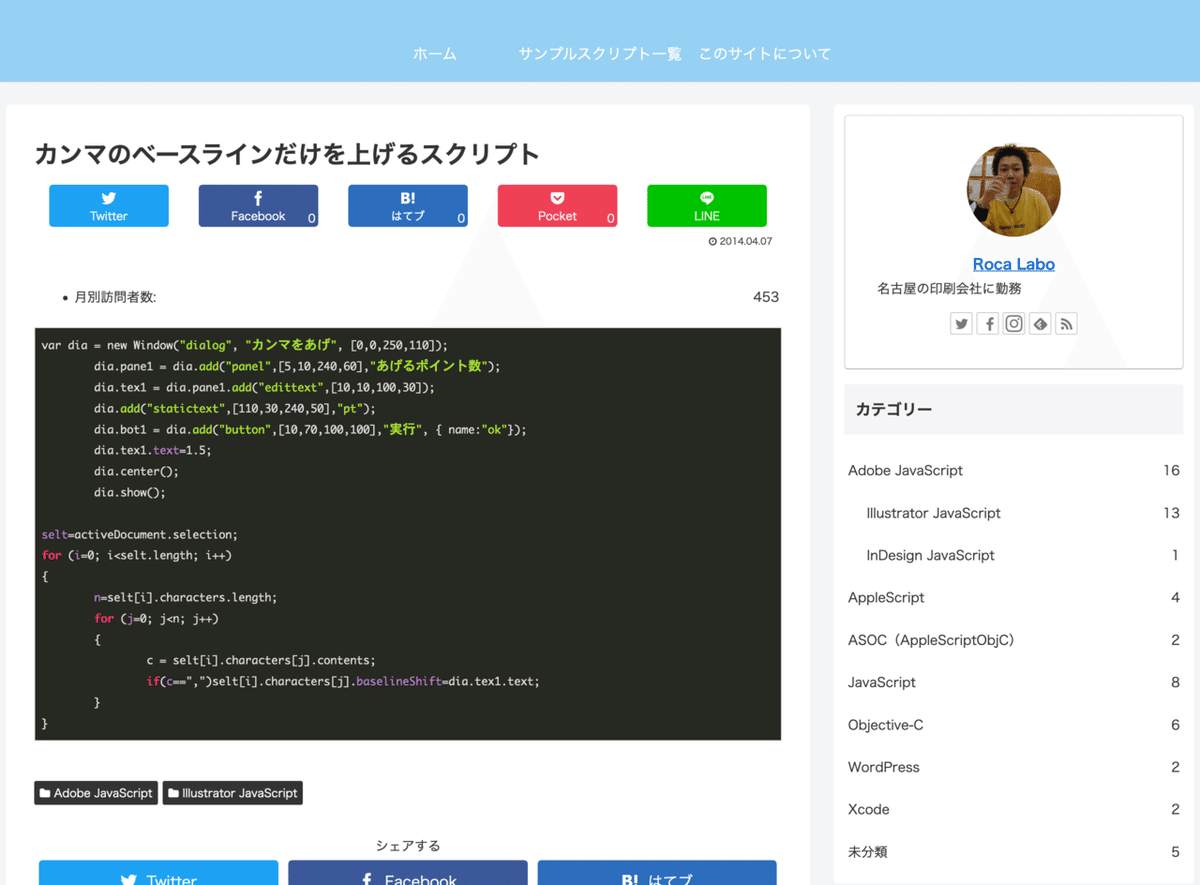The image size is (1200, 885).
Task: Click the author's circular profile photo
Action: [x=1013, y=190]
